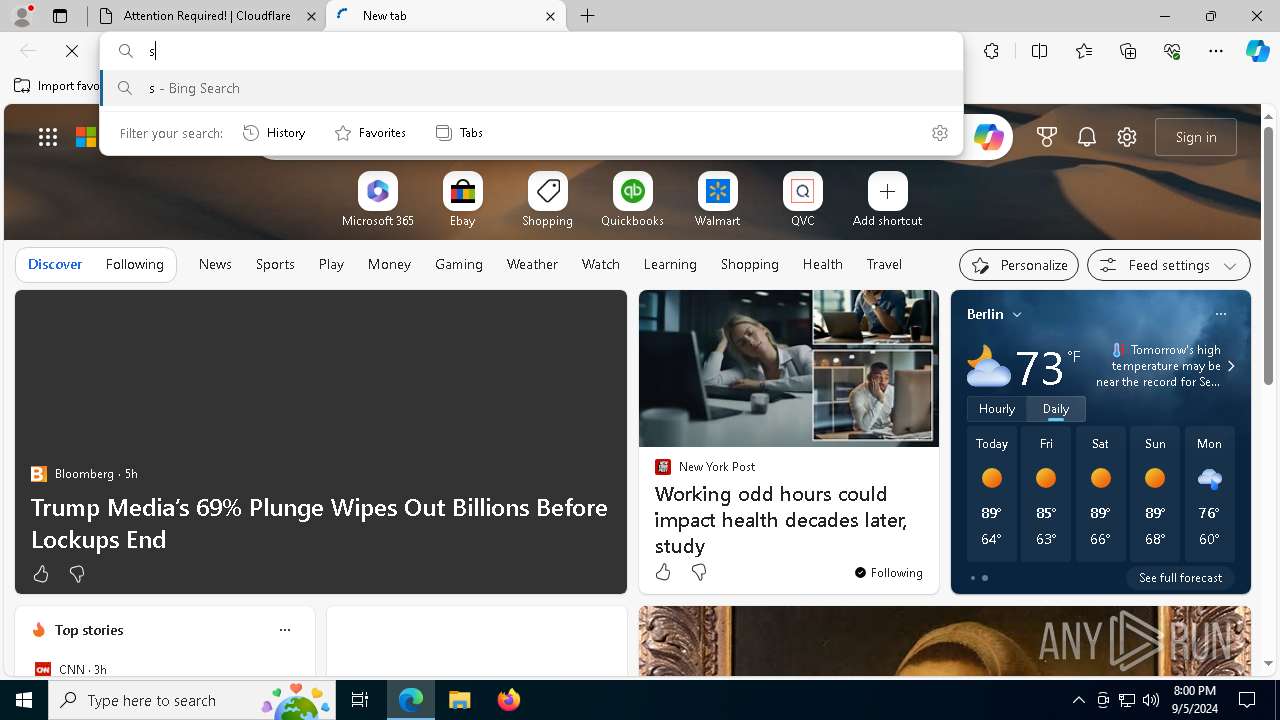Viewport: 1280px width, 720px height.
Task: Open the Windows Start menu
Action: coord(24,700)
